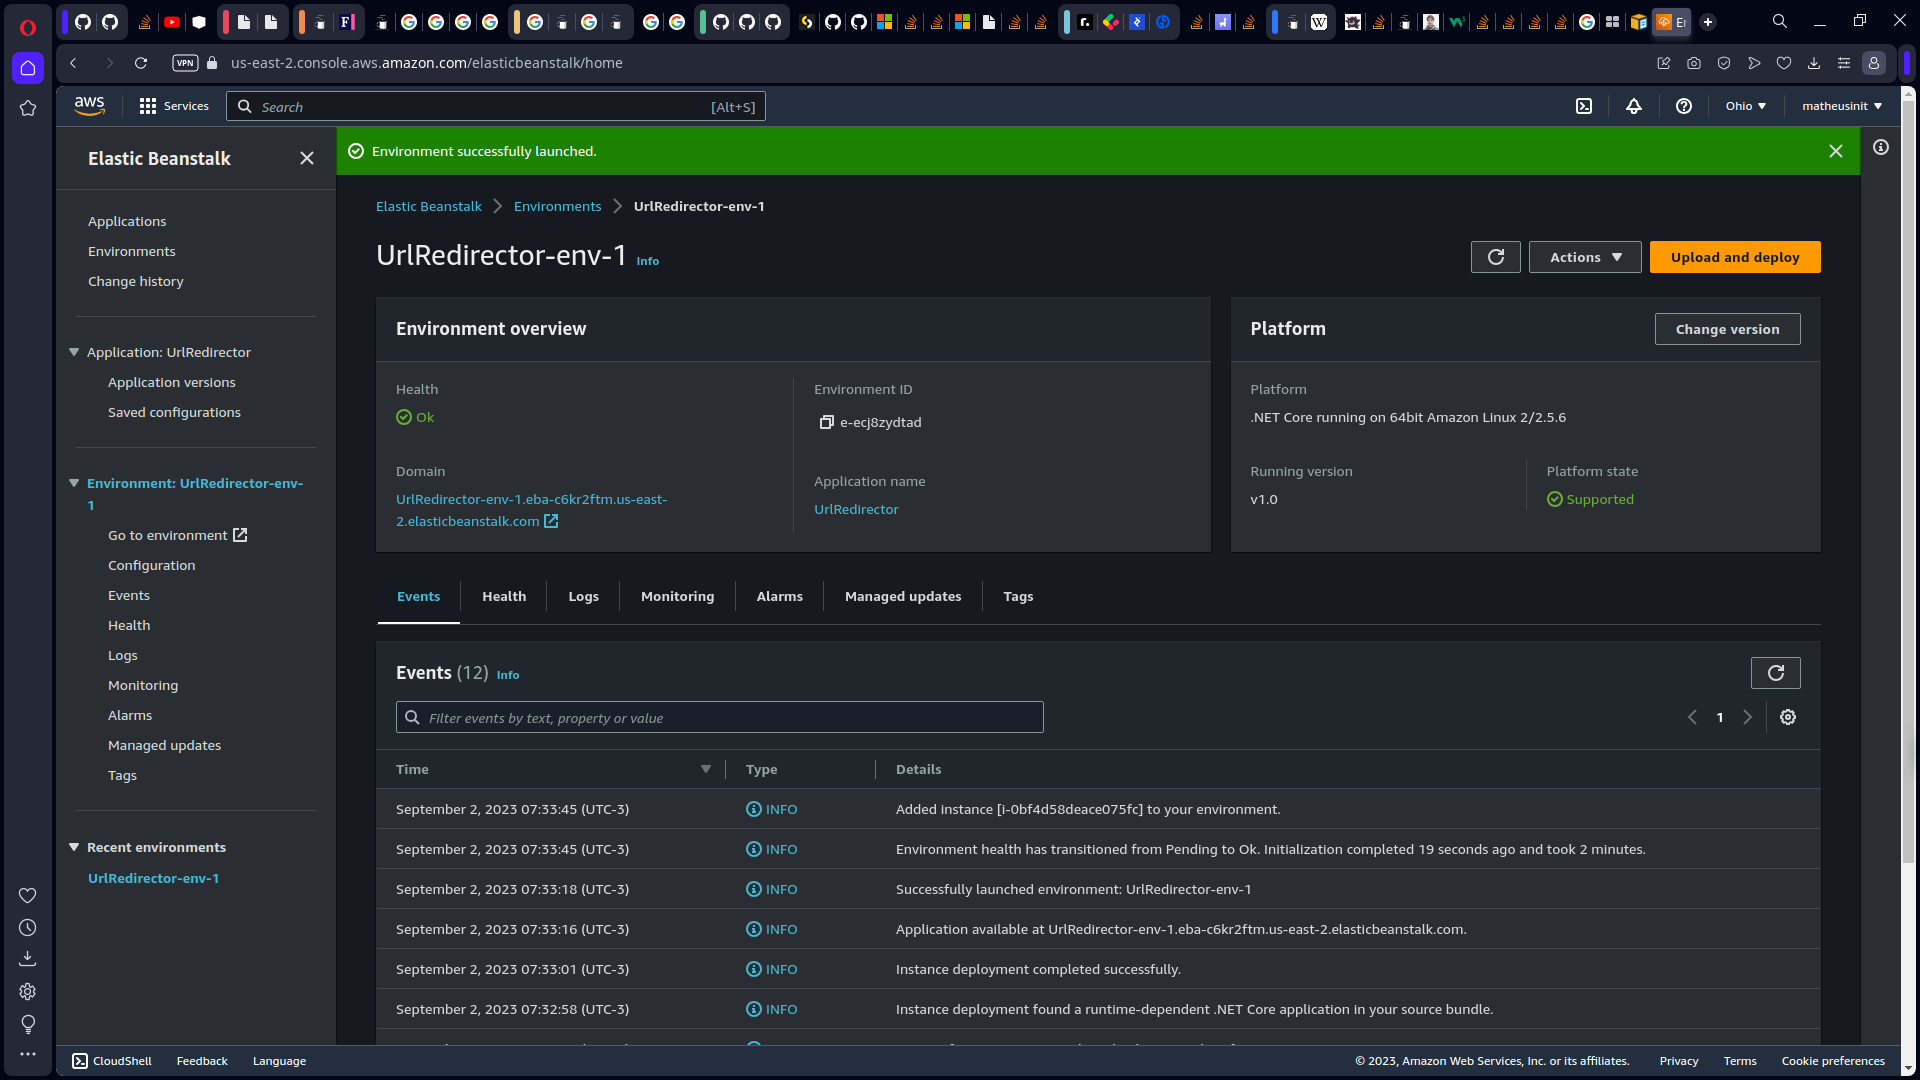Collapse the Application: UrlRedirector tree section
This screenshot has width=1920, height=1080.
click(x=74, y=352)
